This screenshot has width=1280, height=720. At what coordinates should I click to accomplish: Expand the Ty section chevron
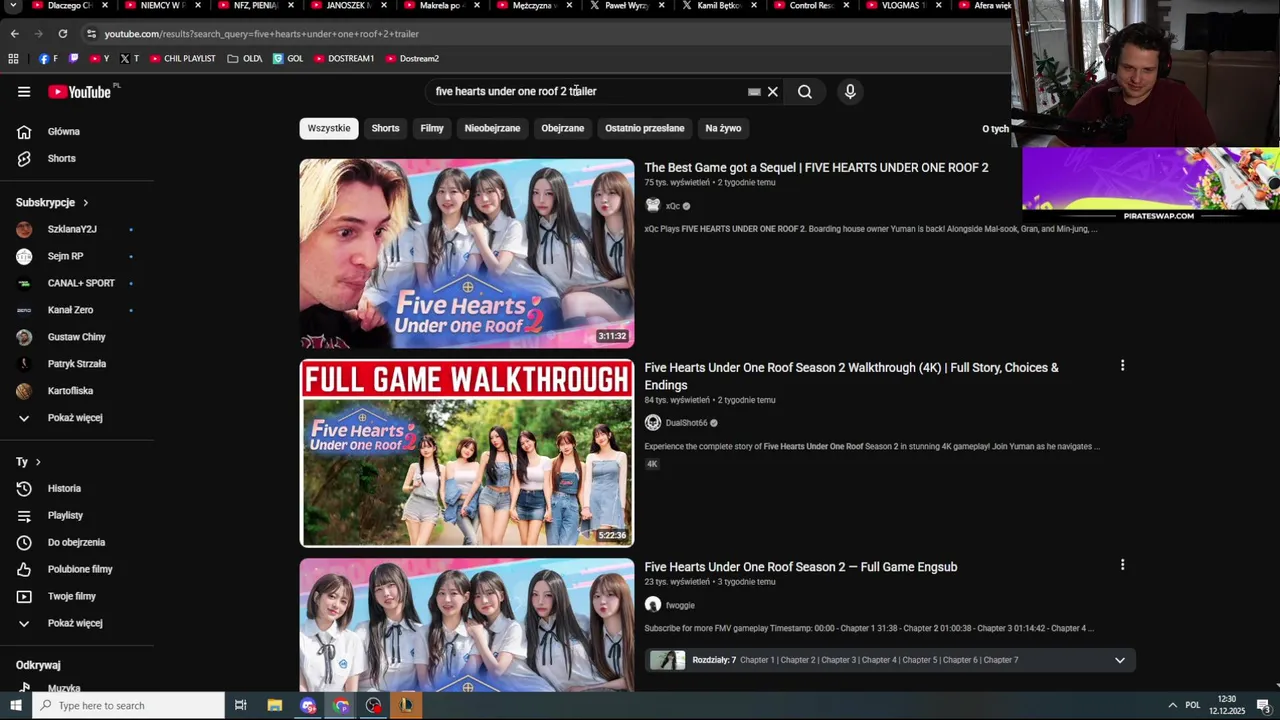(38, 462)
